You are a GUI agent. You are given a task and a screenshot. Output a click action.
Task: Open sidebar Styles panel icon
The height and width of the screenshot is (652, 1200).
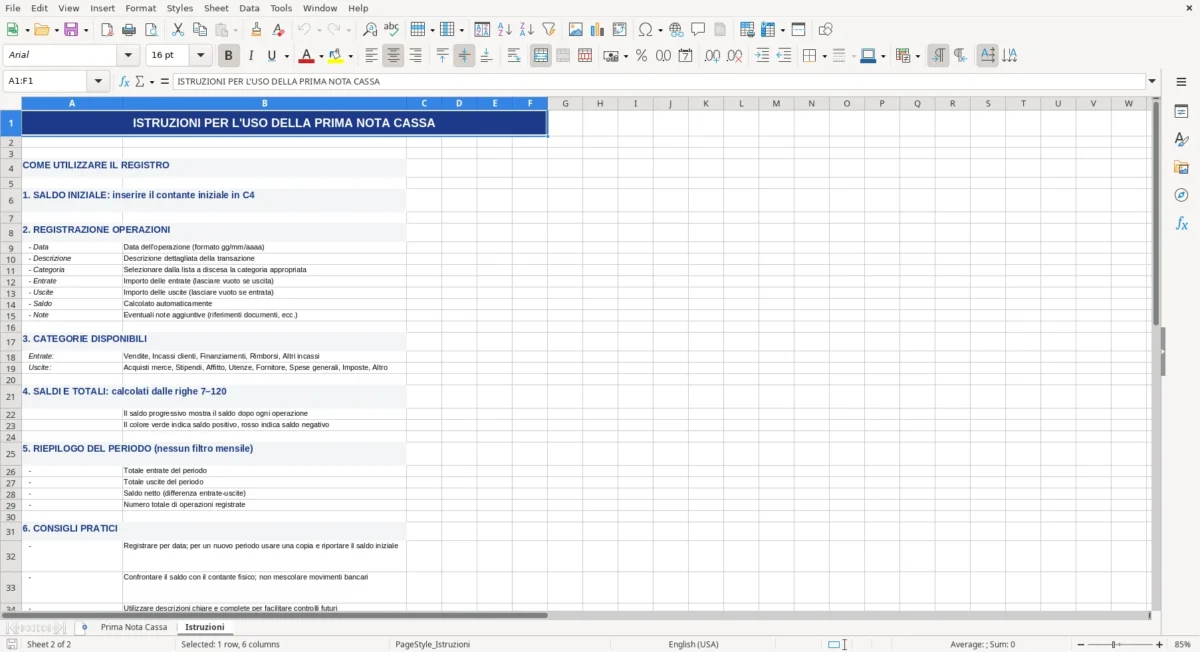coord(1181,139)
